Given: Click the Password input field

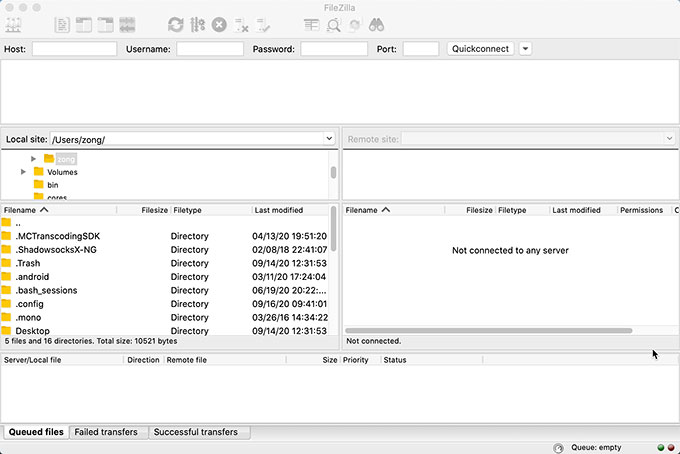Looking at the screenshot, I should (334, 49).
